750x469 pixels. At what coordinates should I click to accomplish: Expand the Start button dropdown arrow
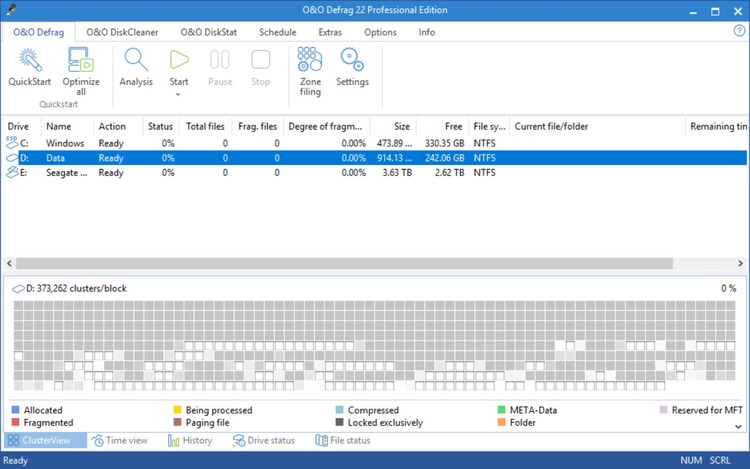(x=178, y=95)
